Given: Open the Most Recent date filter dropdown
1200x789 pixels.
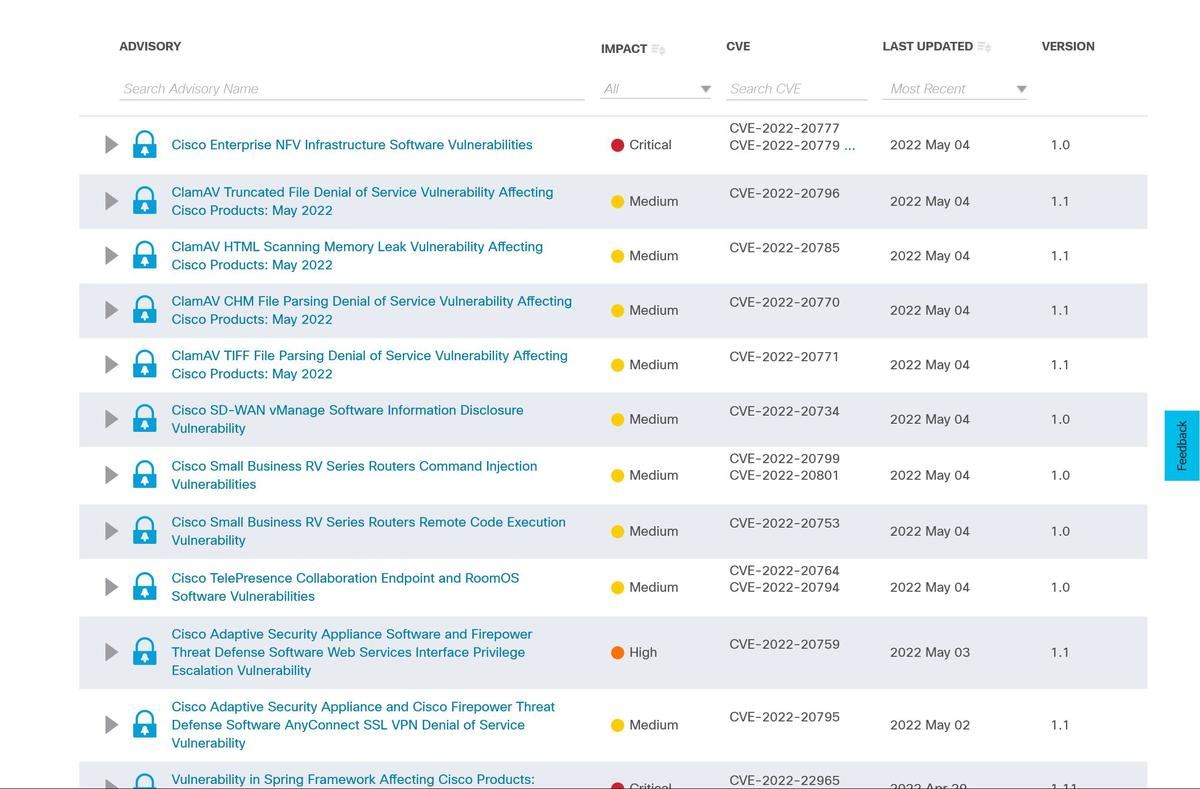Looking at the screenshot, I should (x=957, y=89).
